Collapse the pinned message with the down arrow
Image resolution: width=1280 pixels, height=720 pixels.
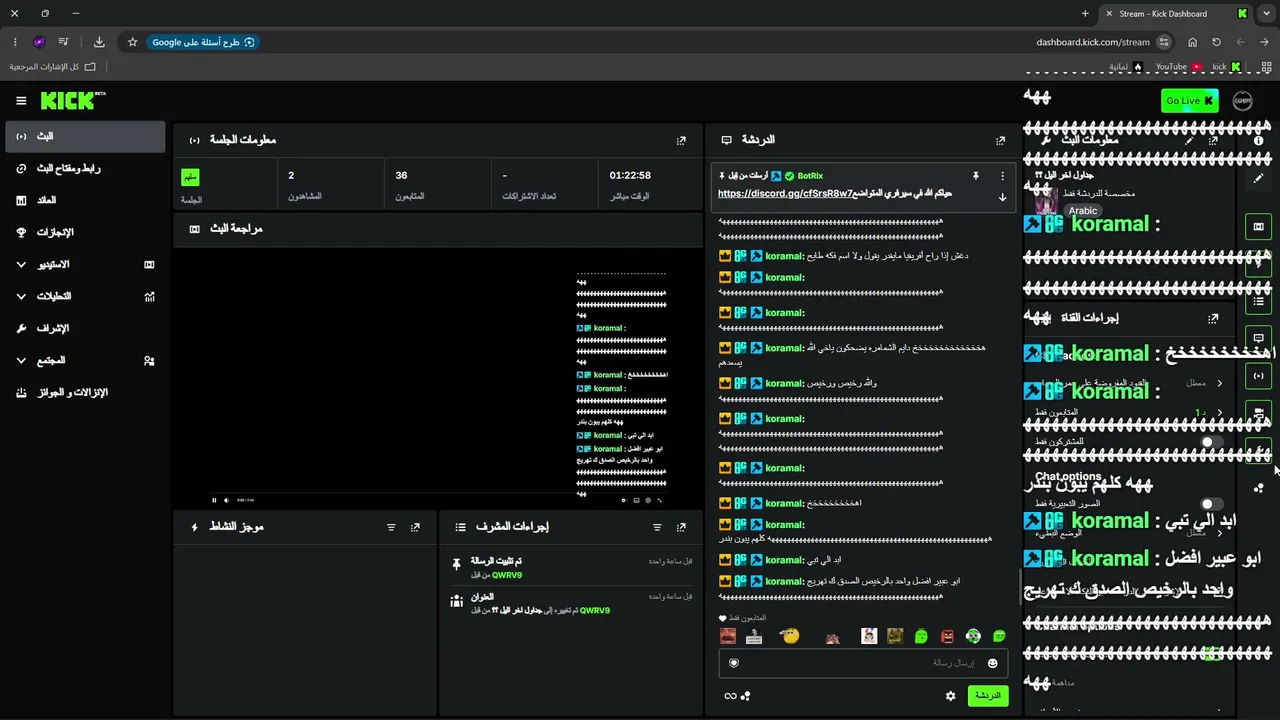[x=1002, y=197]
